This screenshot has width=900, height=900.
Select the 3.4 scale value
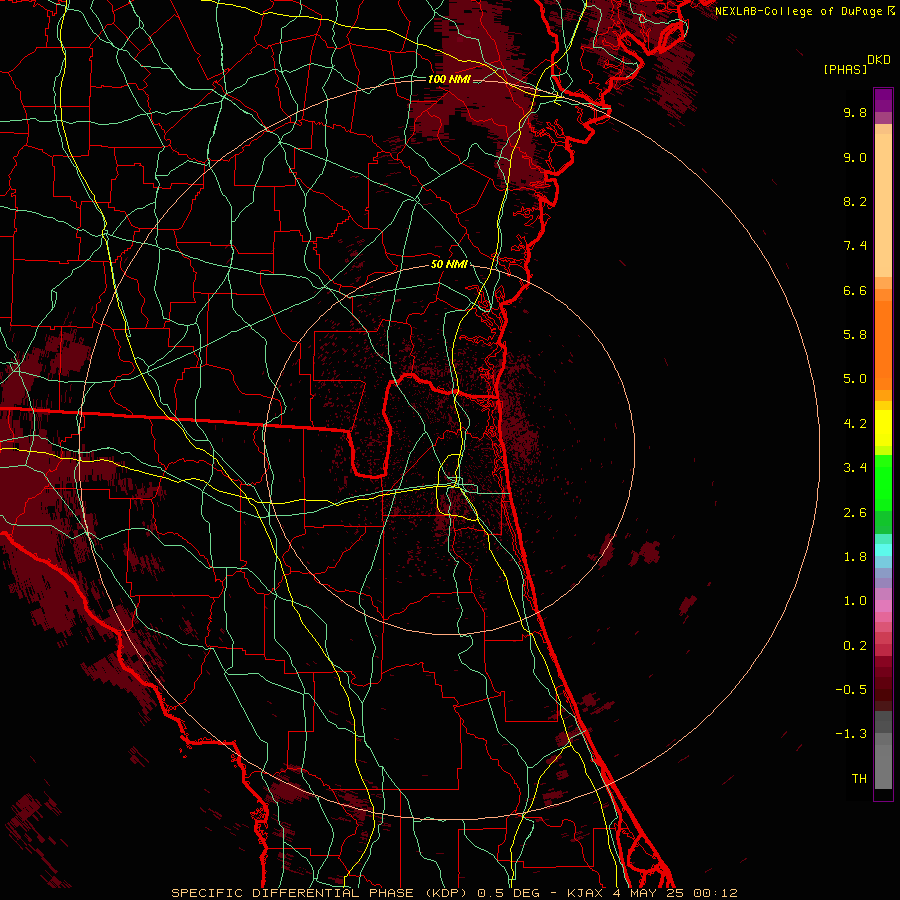[x=855, y=468]
